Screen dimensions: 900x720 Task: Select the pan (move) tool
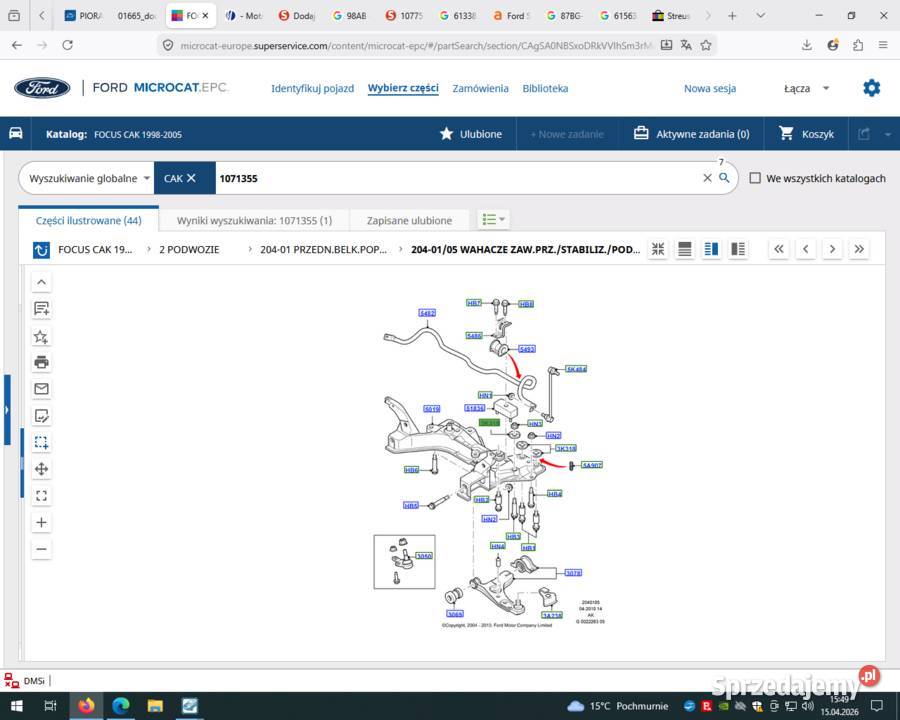(x=41, y=469)
